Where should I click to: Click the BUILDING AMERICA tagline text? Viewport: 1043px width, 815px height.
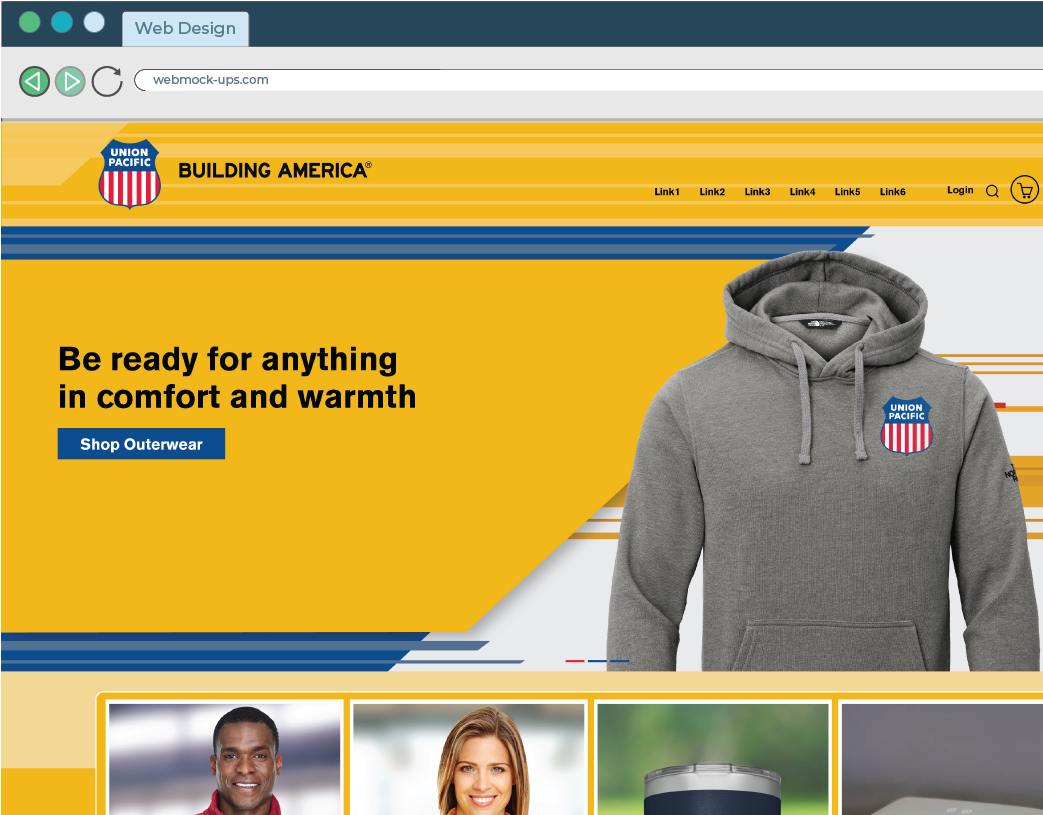tap(274, 170)
